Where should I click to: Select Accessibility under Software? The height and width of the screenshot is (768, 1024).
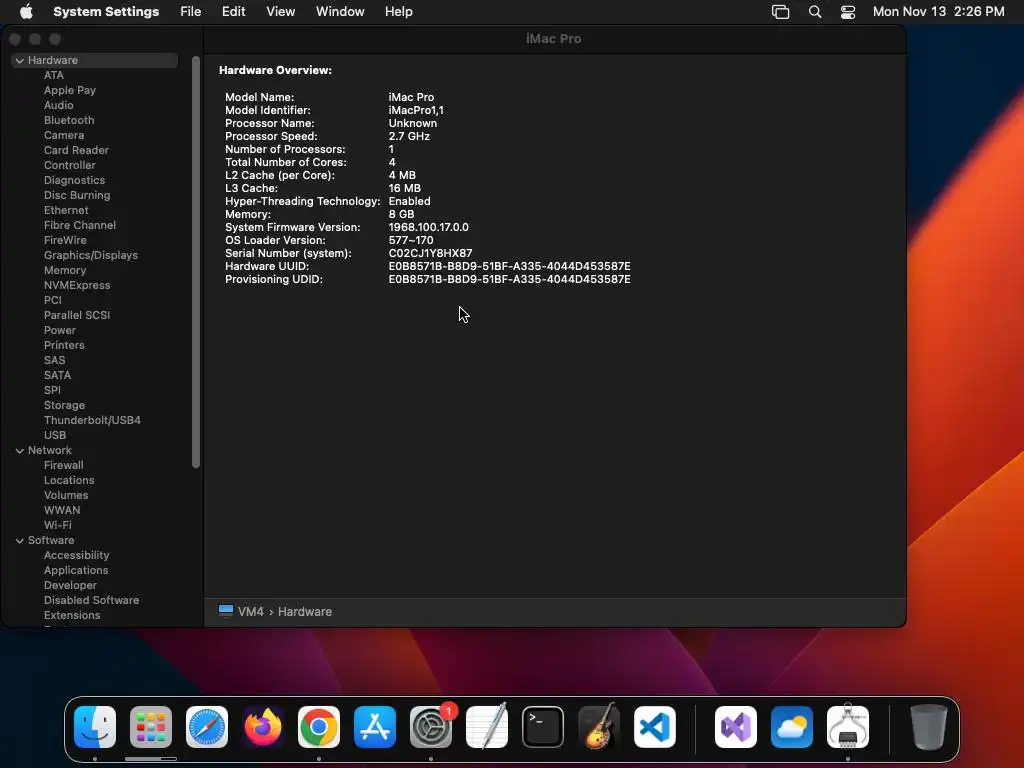tap(76, 556)
